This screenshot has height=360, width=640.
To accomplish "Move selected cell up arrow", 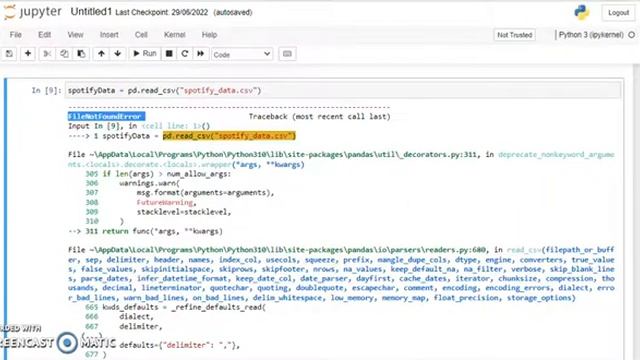I will pos(101,54).
